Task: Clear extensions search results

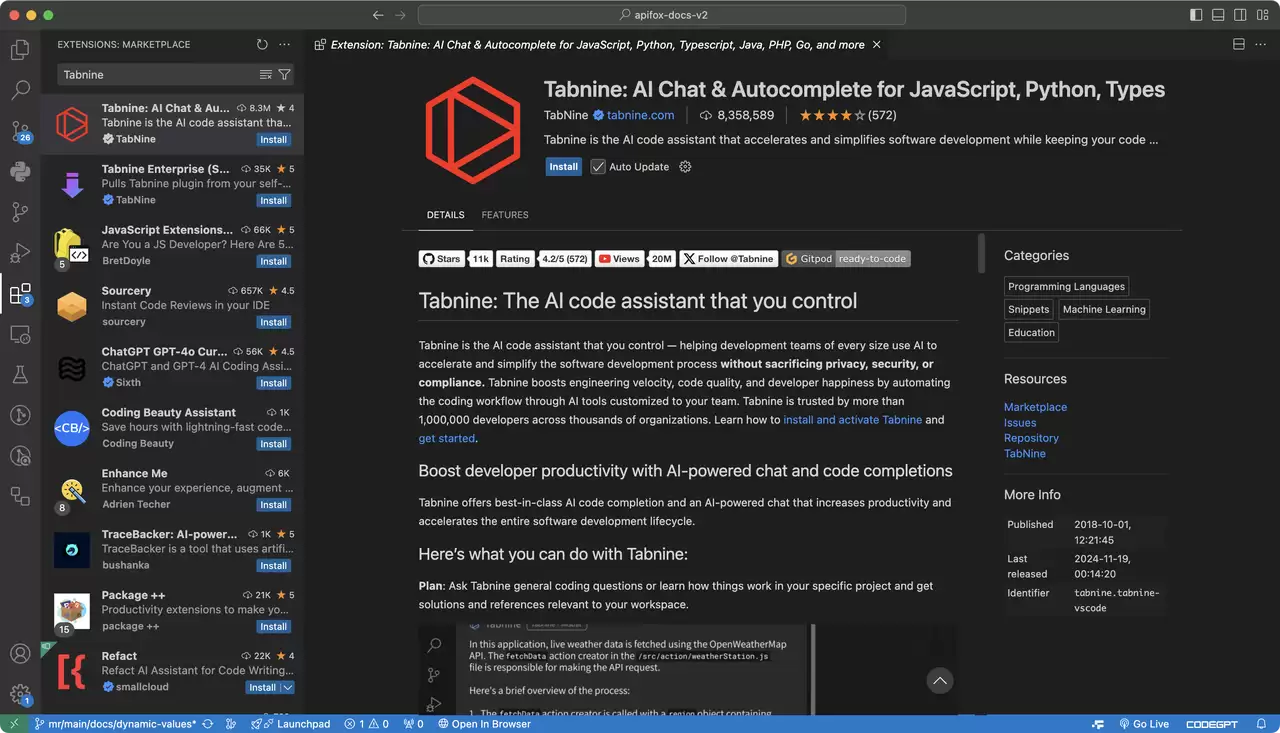Action: [266, 75]
